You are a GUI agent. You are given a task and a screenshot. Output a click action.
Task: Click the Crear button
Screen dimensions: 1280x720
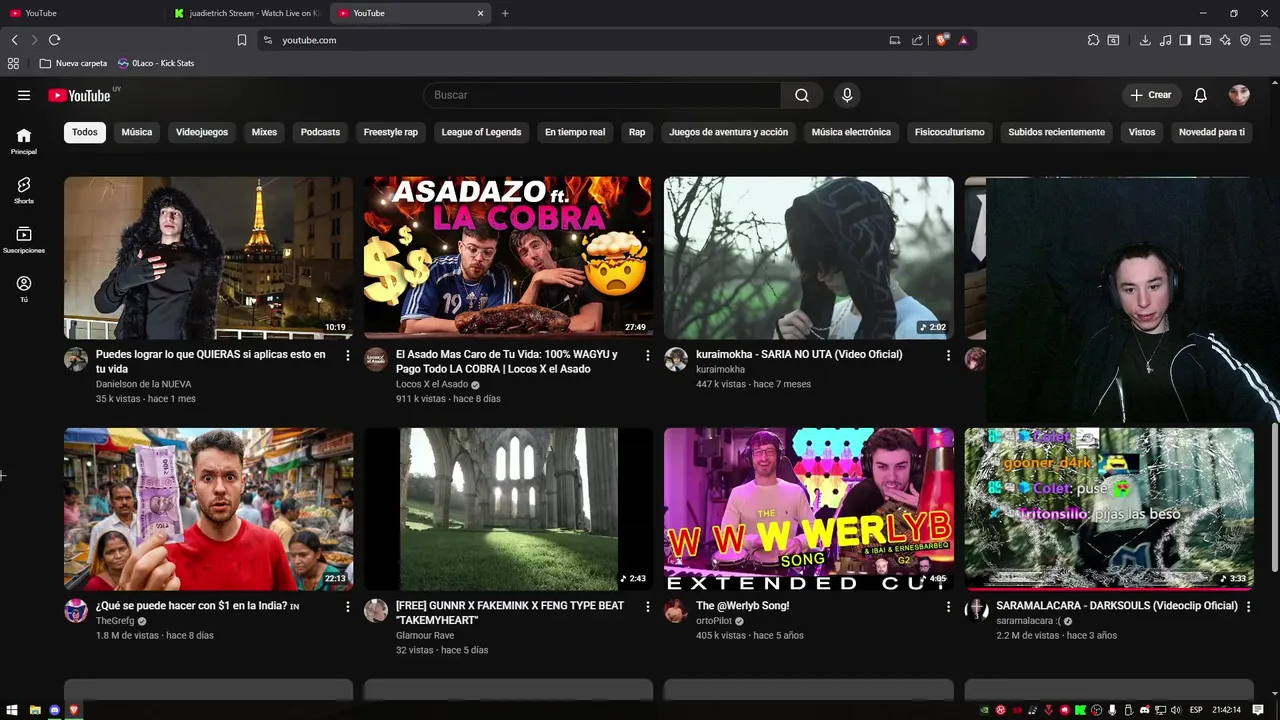click(1151, 95)
